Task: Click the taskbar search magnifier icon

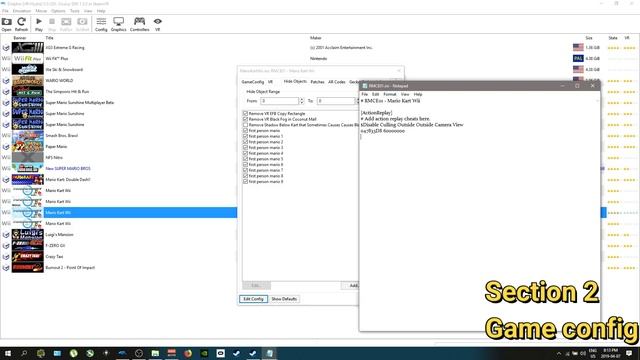Action: click(x=24, y=353)
